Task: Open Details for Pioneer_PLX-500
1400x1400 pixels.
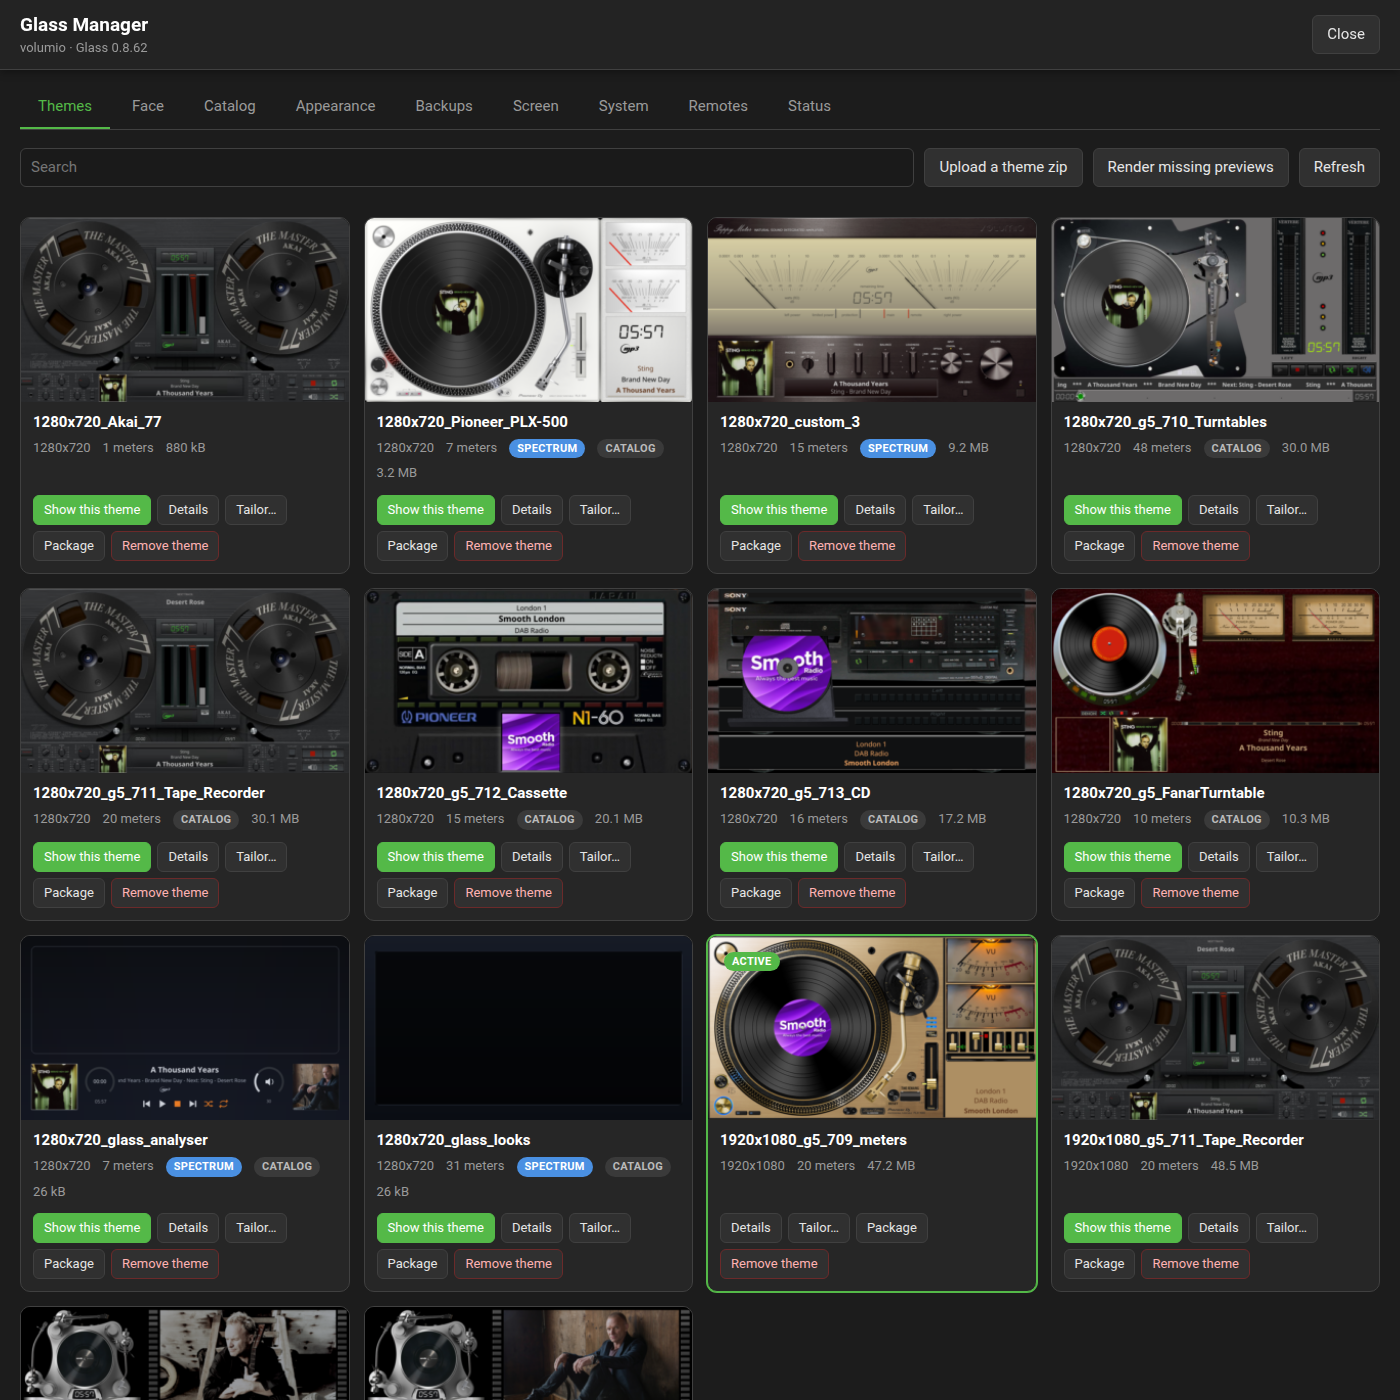Action: pos(531,510)
